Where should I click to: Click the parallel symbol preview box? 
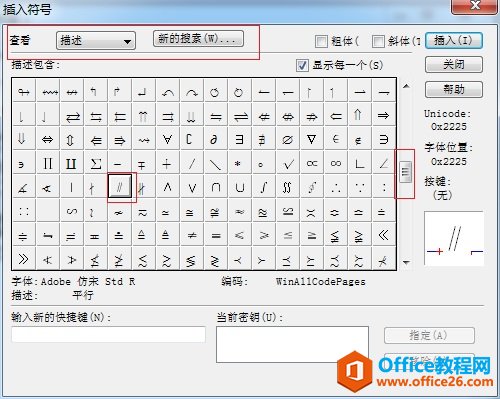454,238
